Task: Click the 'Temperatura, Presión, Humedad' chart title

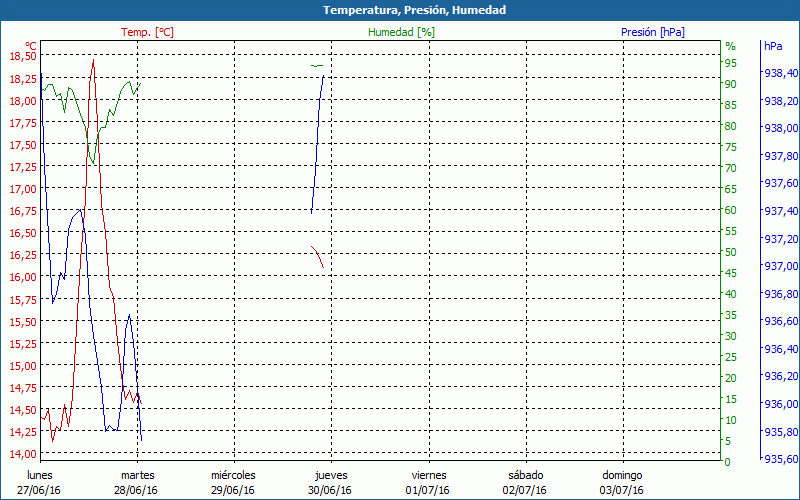Action: point(400,10)
